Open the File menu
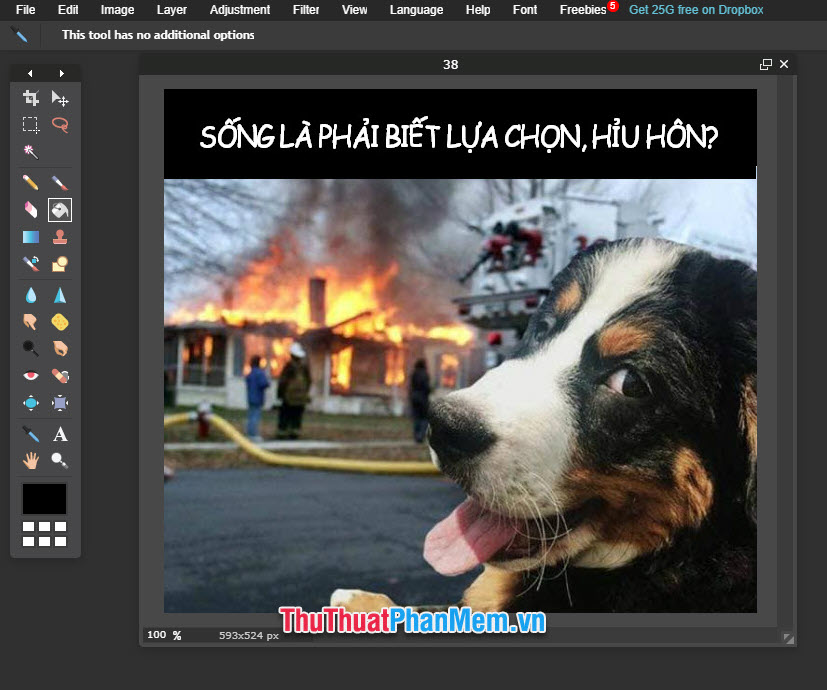This screenshot has width=827, height=690. tap(25, 9)
